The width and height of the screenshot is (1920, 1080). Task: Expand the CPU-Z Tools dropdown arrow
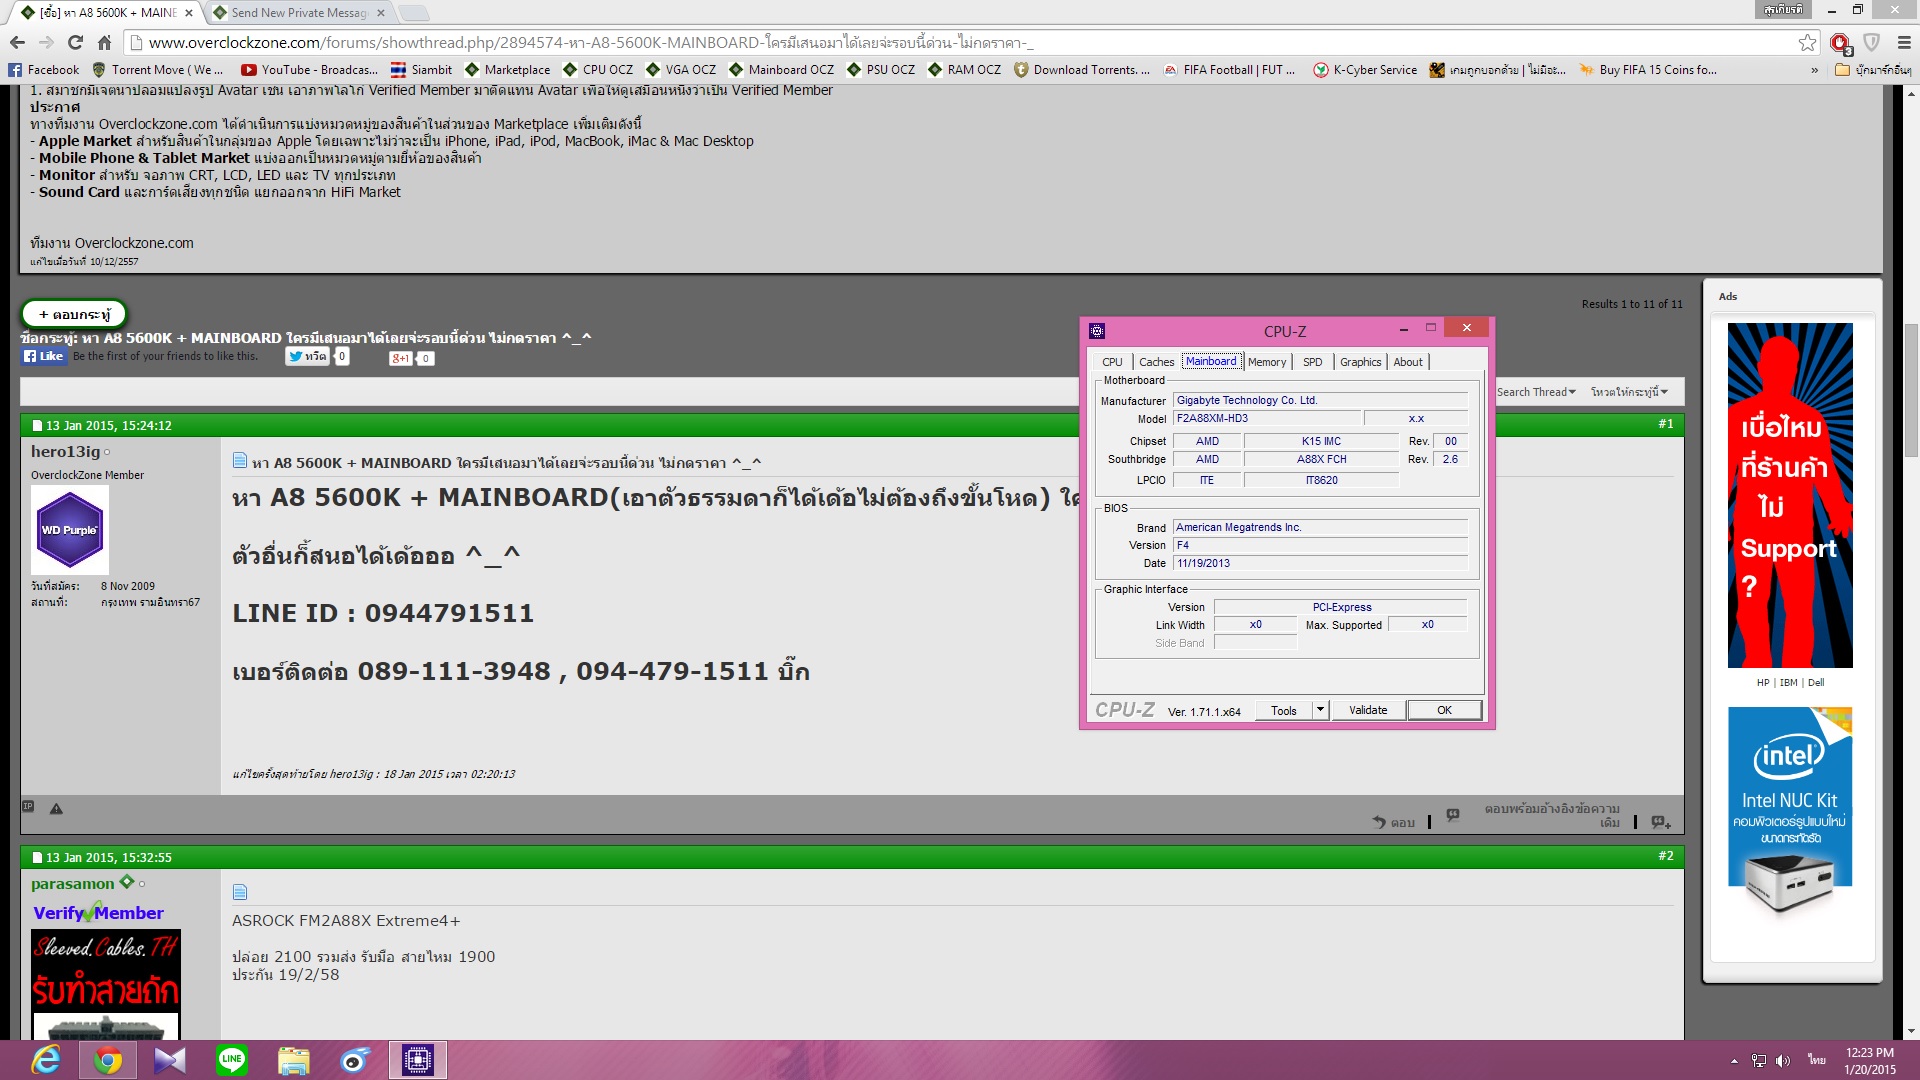(x=1320, y=710)
